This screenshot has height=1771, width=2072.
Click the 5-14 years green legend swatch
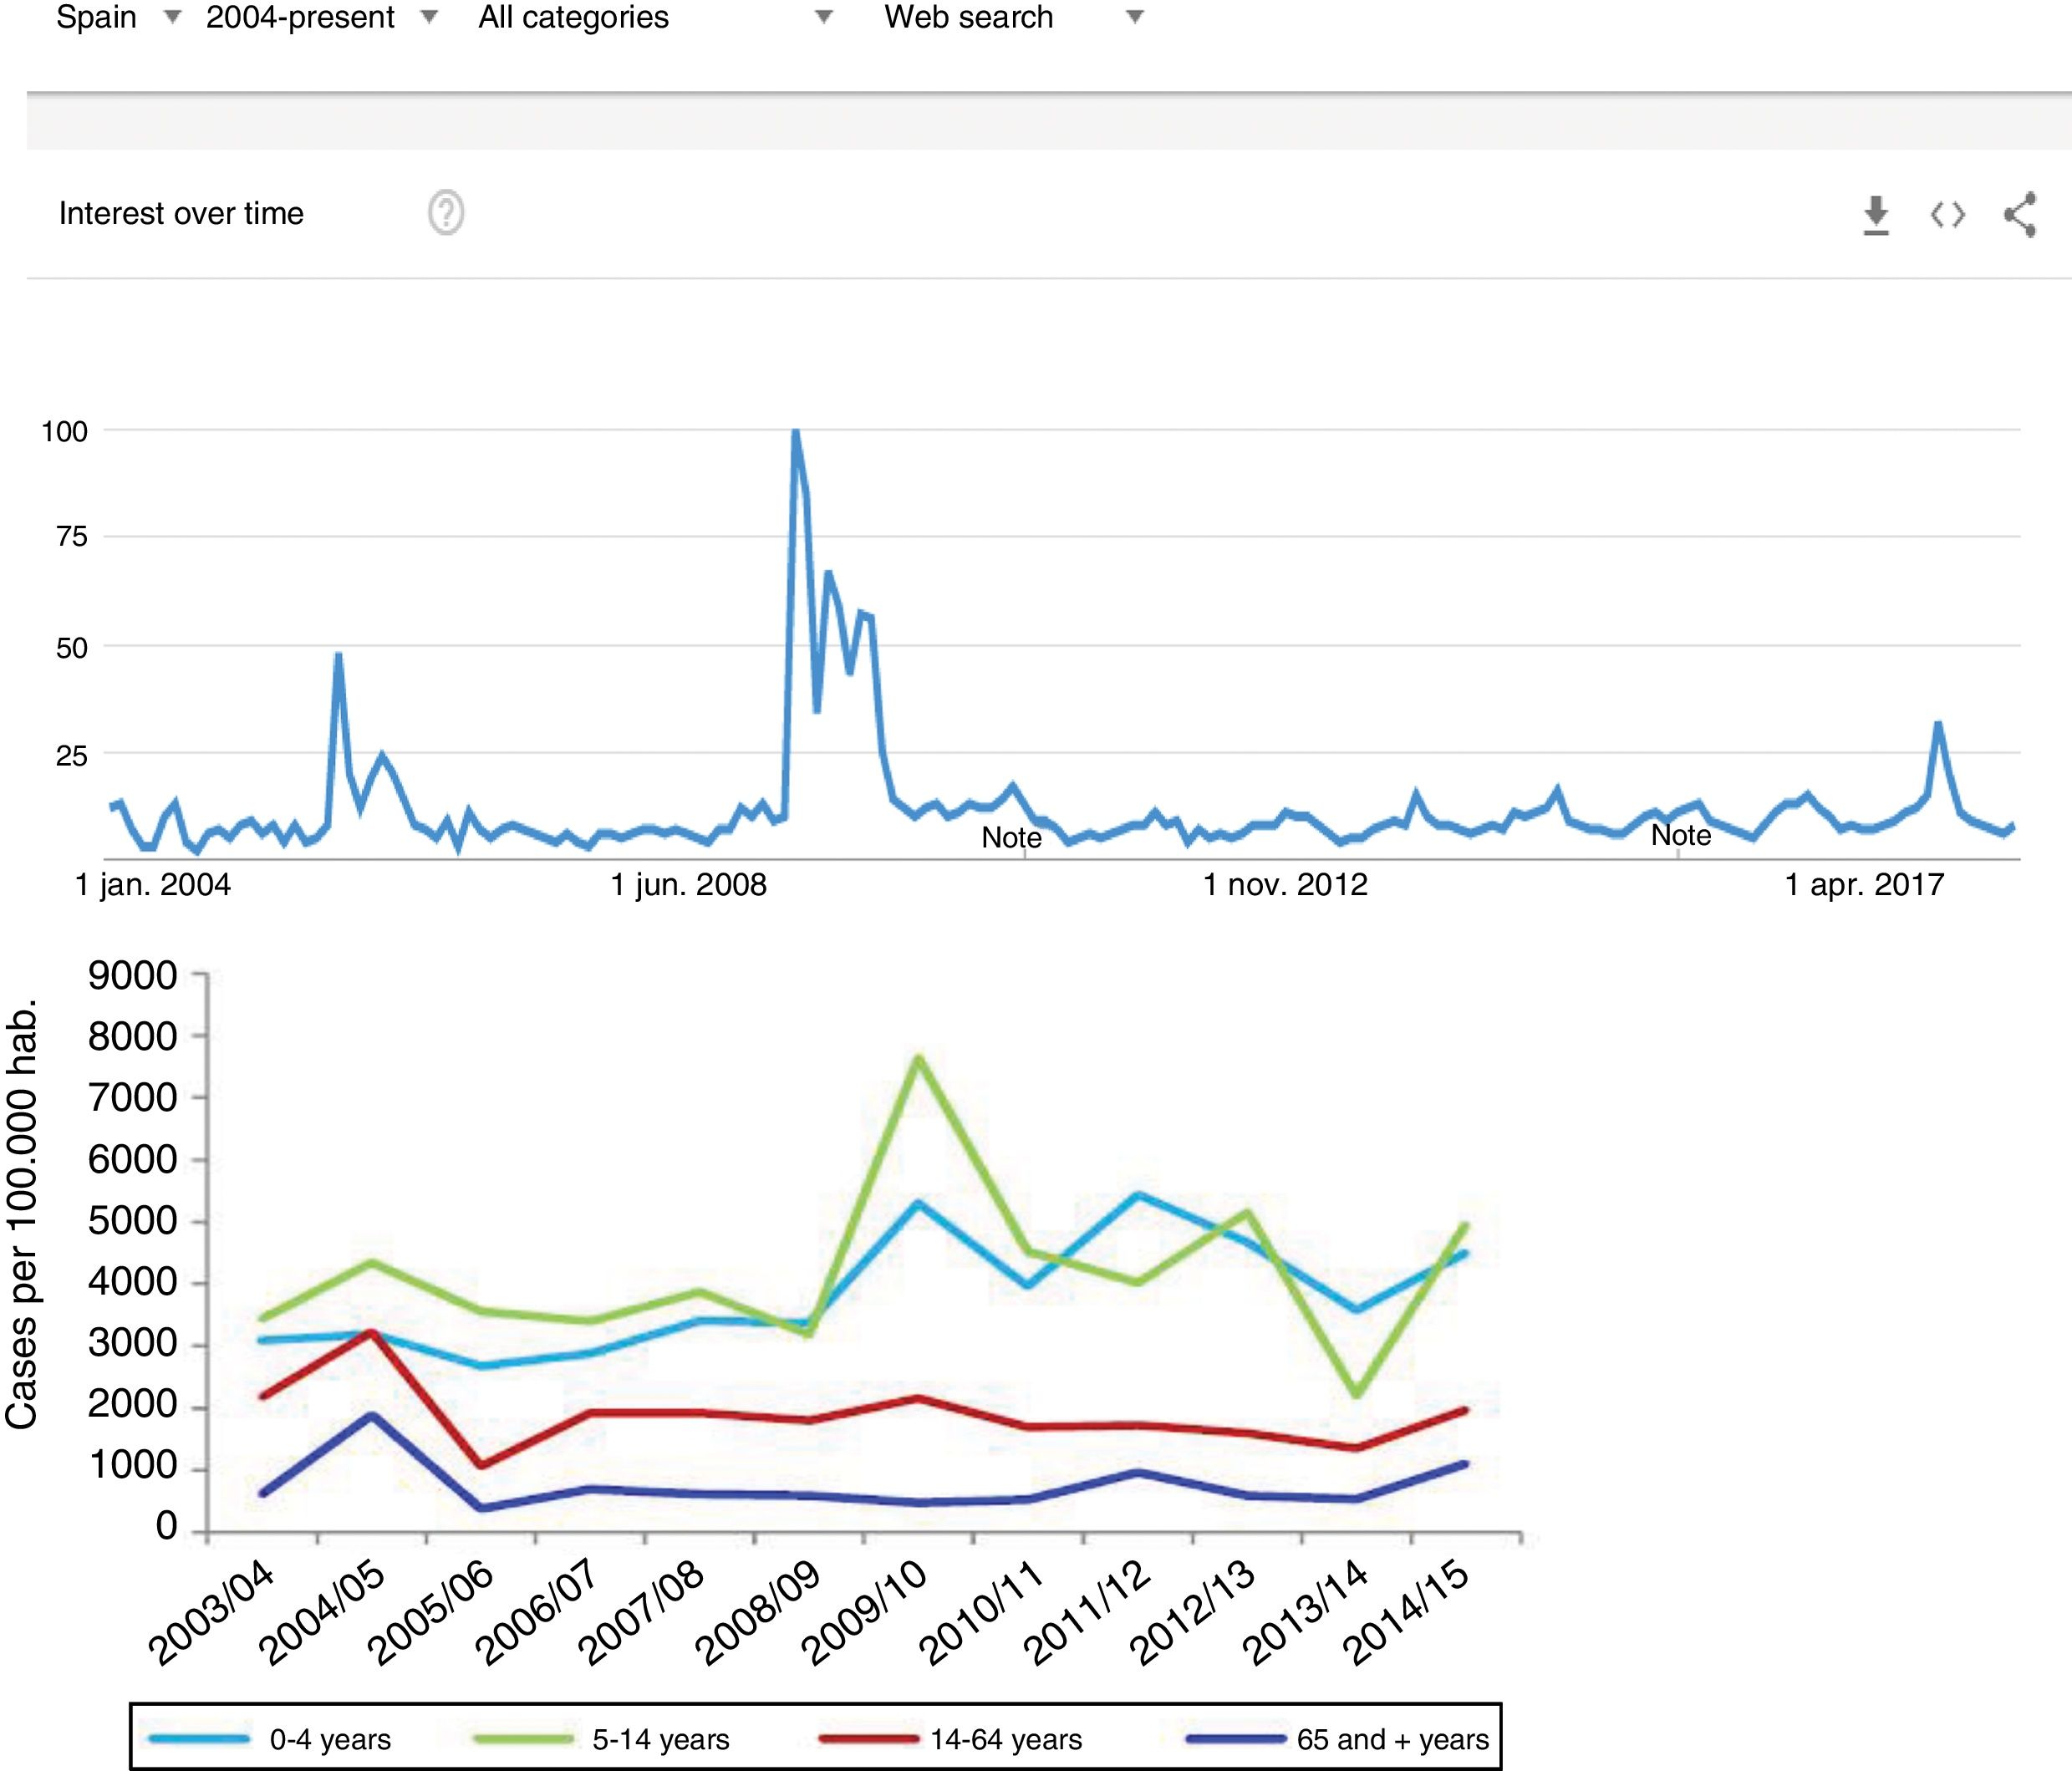(523, 1739)
